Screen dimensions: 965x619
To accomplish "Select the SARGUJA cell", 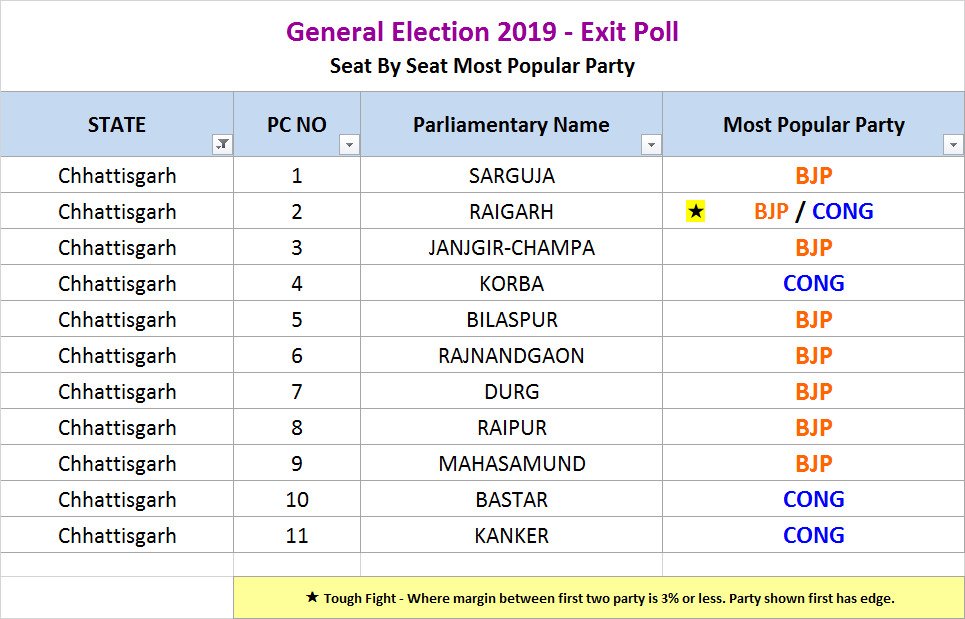I will (511, 176).
